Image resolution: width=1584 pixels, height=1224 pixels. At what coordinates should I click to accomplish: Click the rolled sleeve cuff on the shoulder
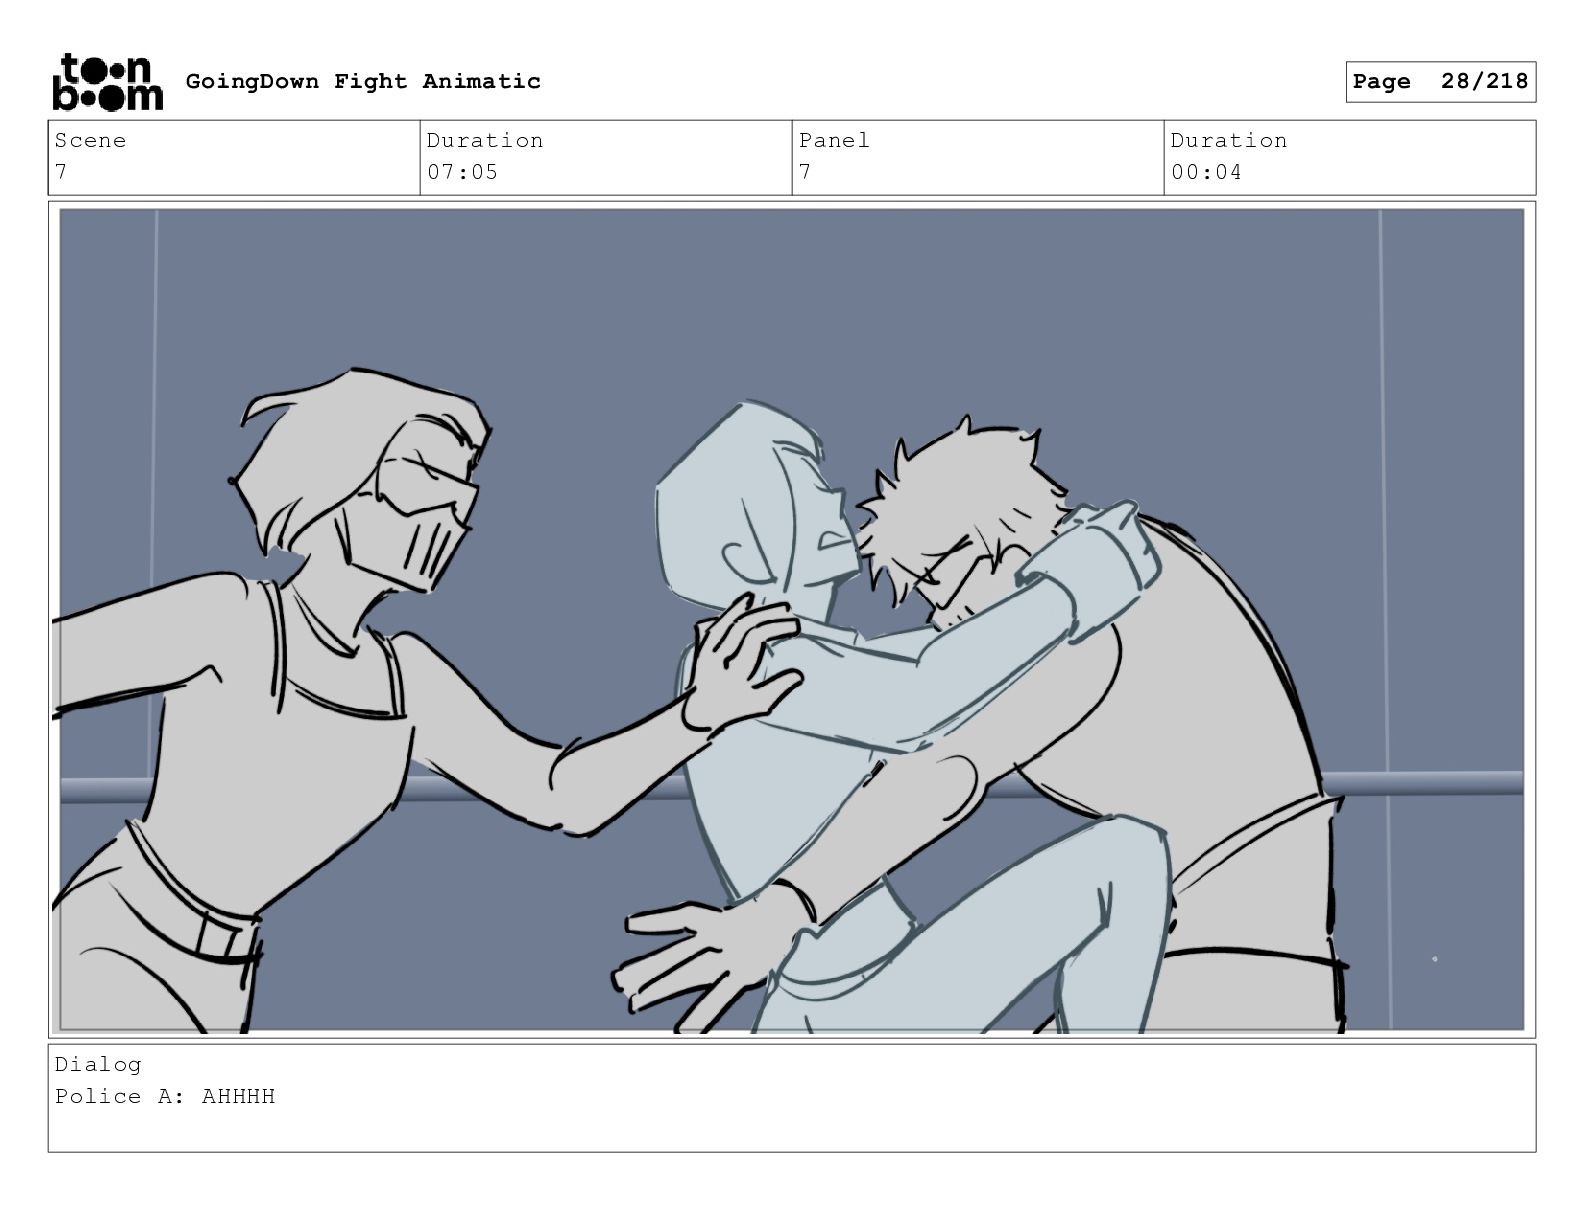point(1110,550)
